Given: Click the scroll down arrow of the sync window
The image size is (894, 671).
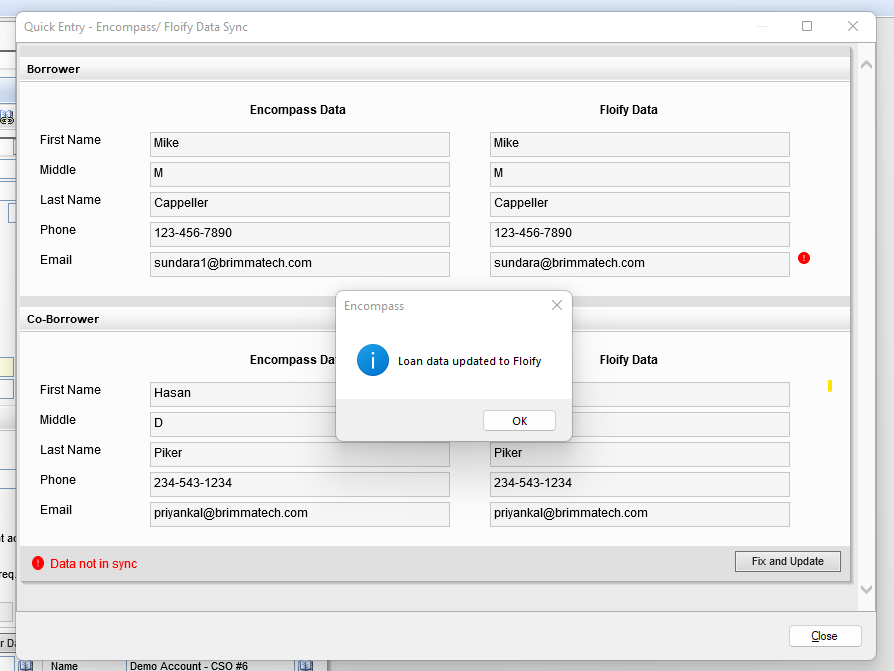Looking at the screenshot, I should coord(866,590).
